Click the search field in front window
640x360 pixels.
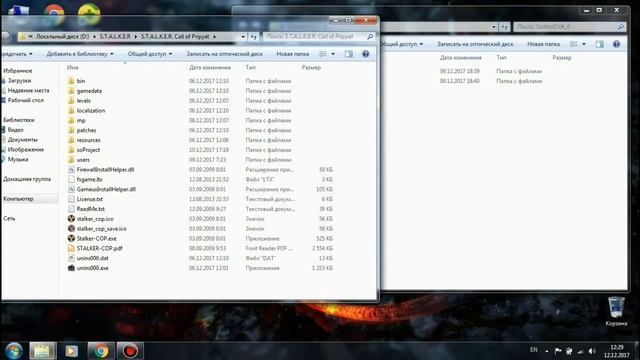point(318,37)
